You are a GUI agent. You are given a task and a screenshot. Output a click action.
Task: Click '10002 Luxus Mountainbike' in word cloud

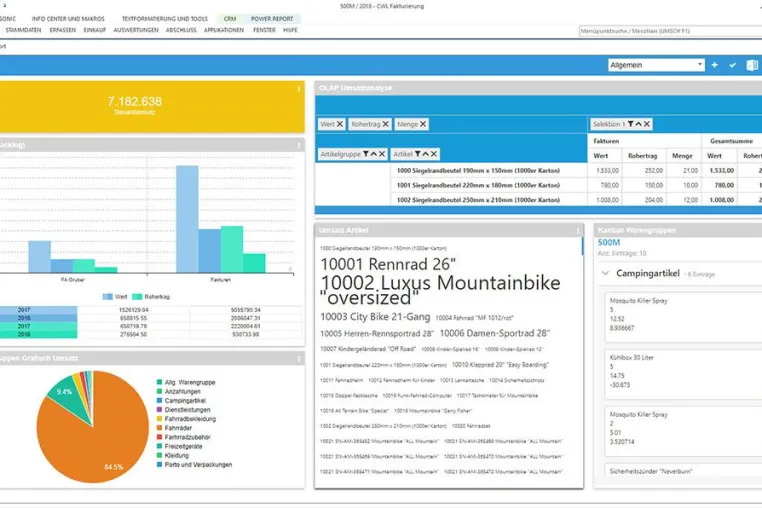440,283
